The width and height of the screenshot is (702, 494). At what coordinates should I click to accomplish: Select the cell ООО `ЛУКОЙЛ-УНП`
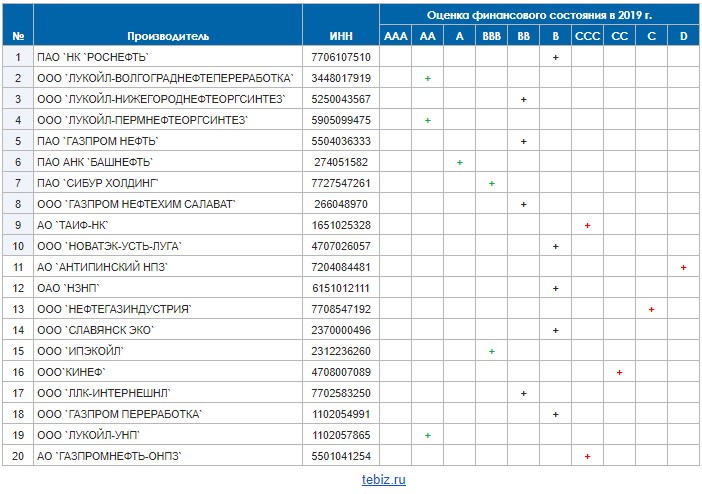pos(168,435)
